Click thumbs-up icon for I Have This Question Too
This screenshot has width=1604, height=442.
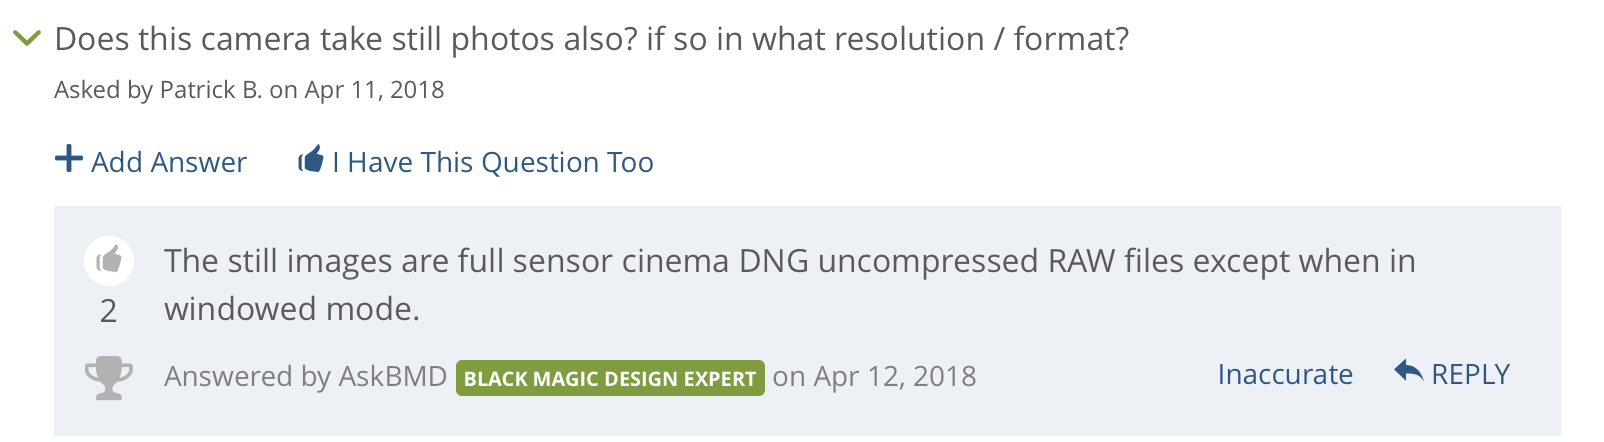311,158
